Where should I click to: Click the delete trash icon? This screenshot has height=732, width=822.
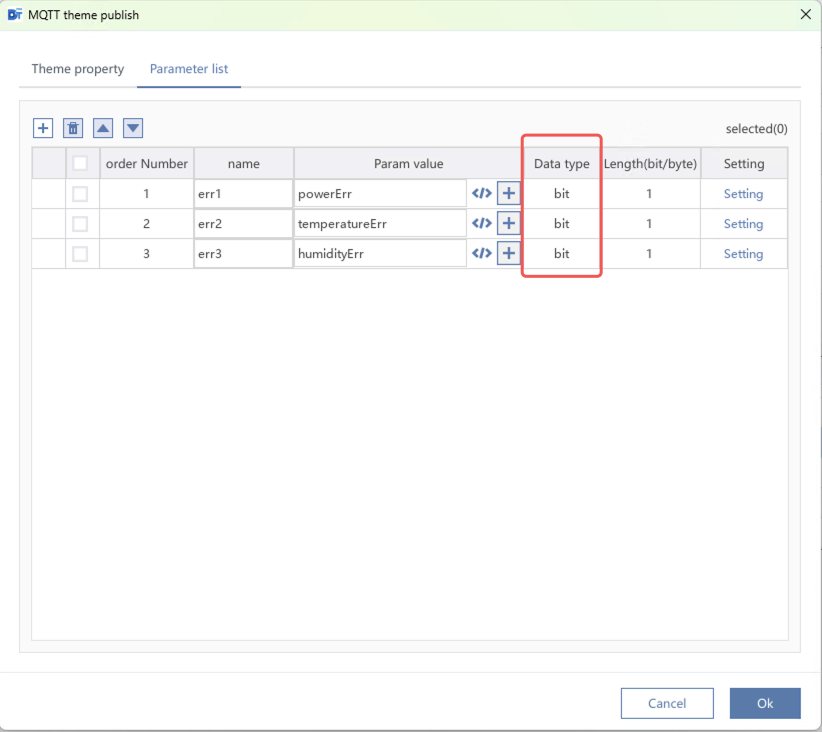[73, 128]
